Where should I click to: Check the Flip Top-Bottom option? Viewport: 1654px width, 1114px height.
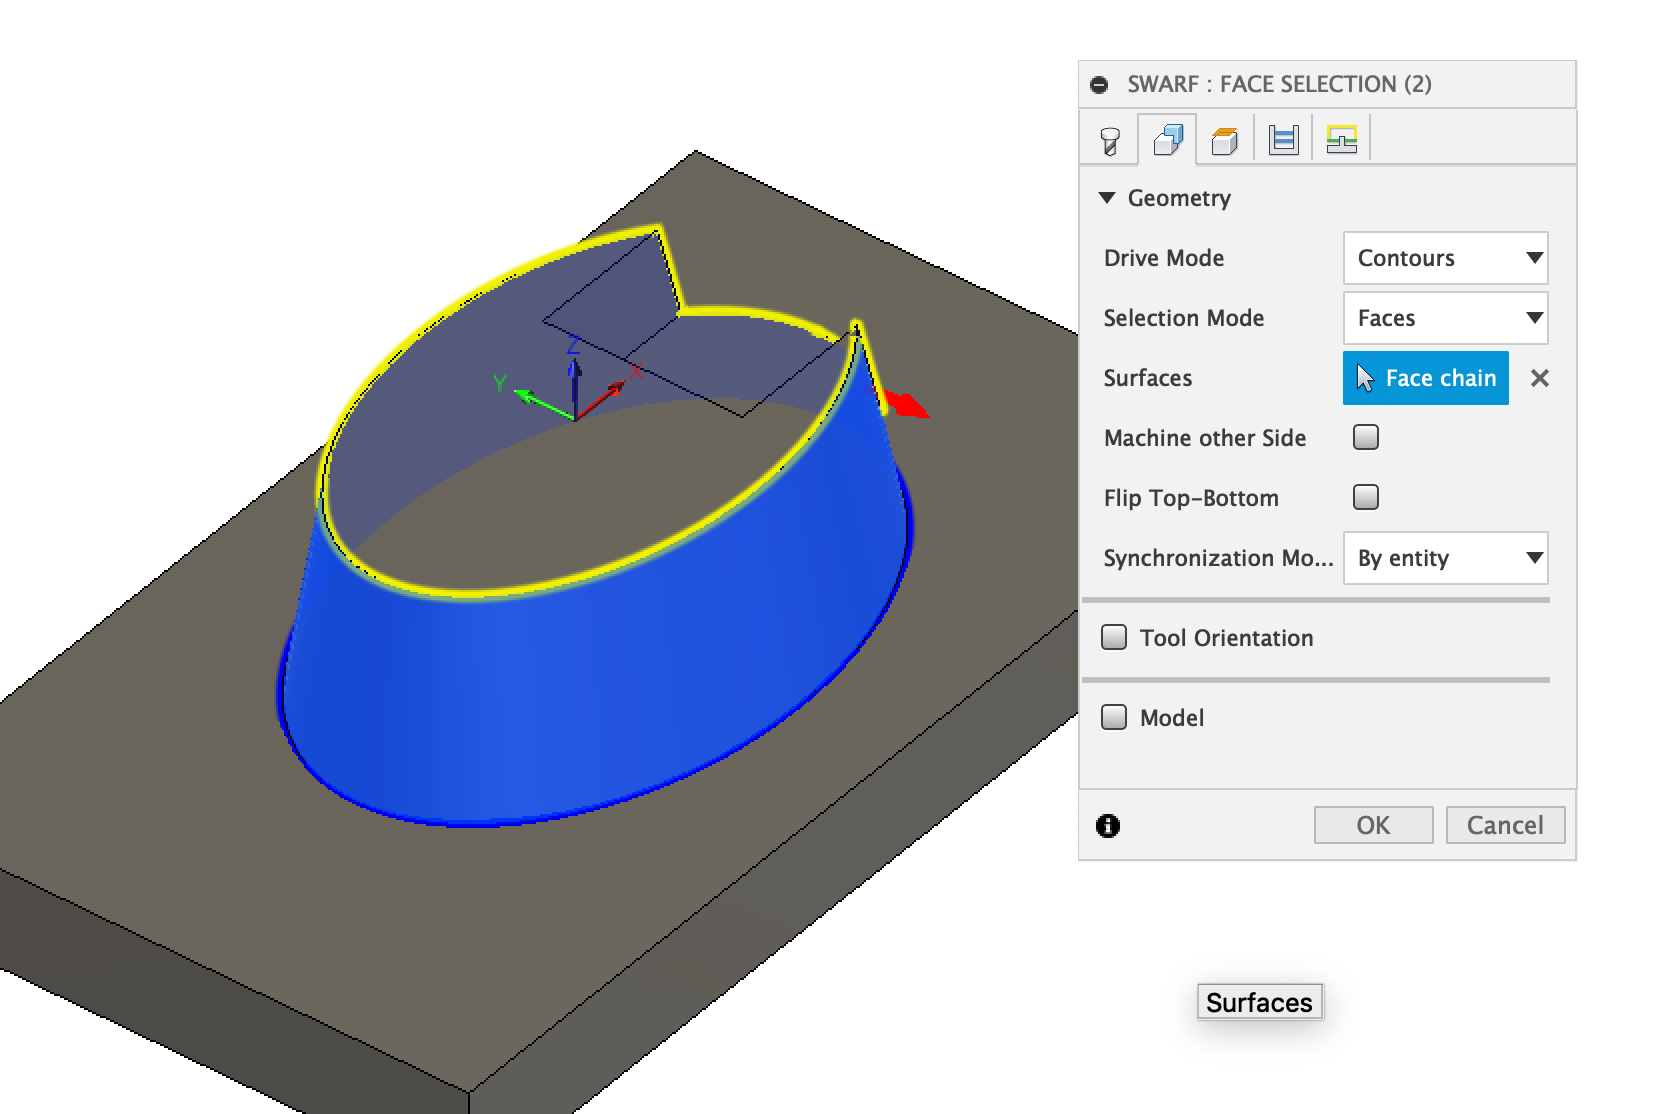pos(1365,497)
